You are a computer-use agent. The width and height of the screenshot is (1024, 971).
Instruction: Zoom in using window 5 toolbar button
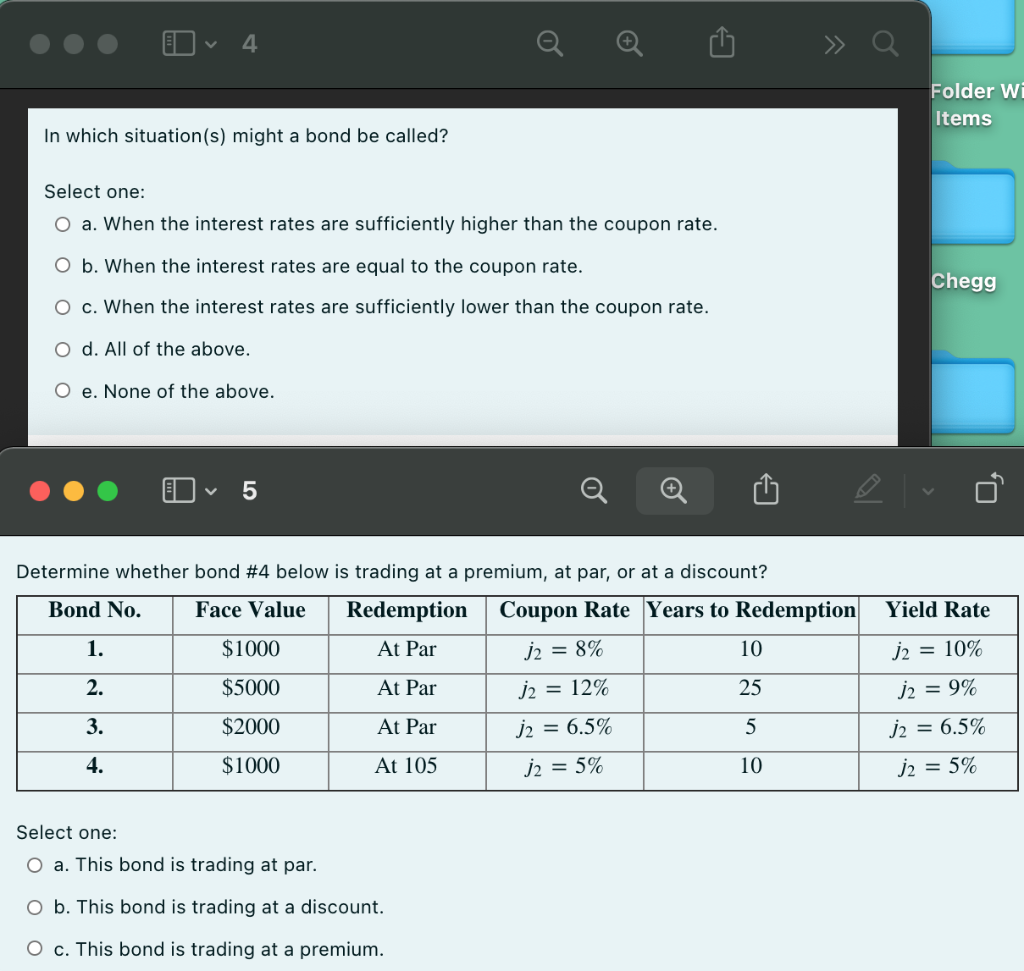pos(674,490)
